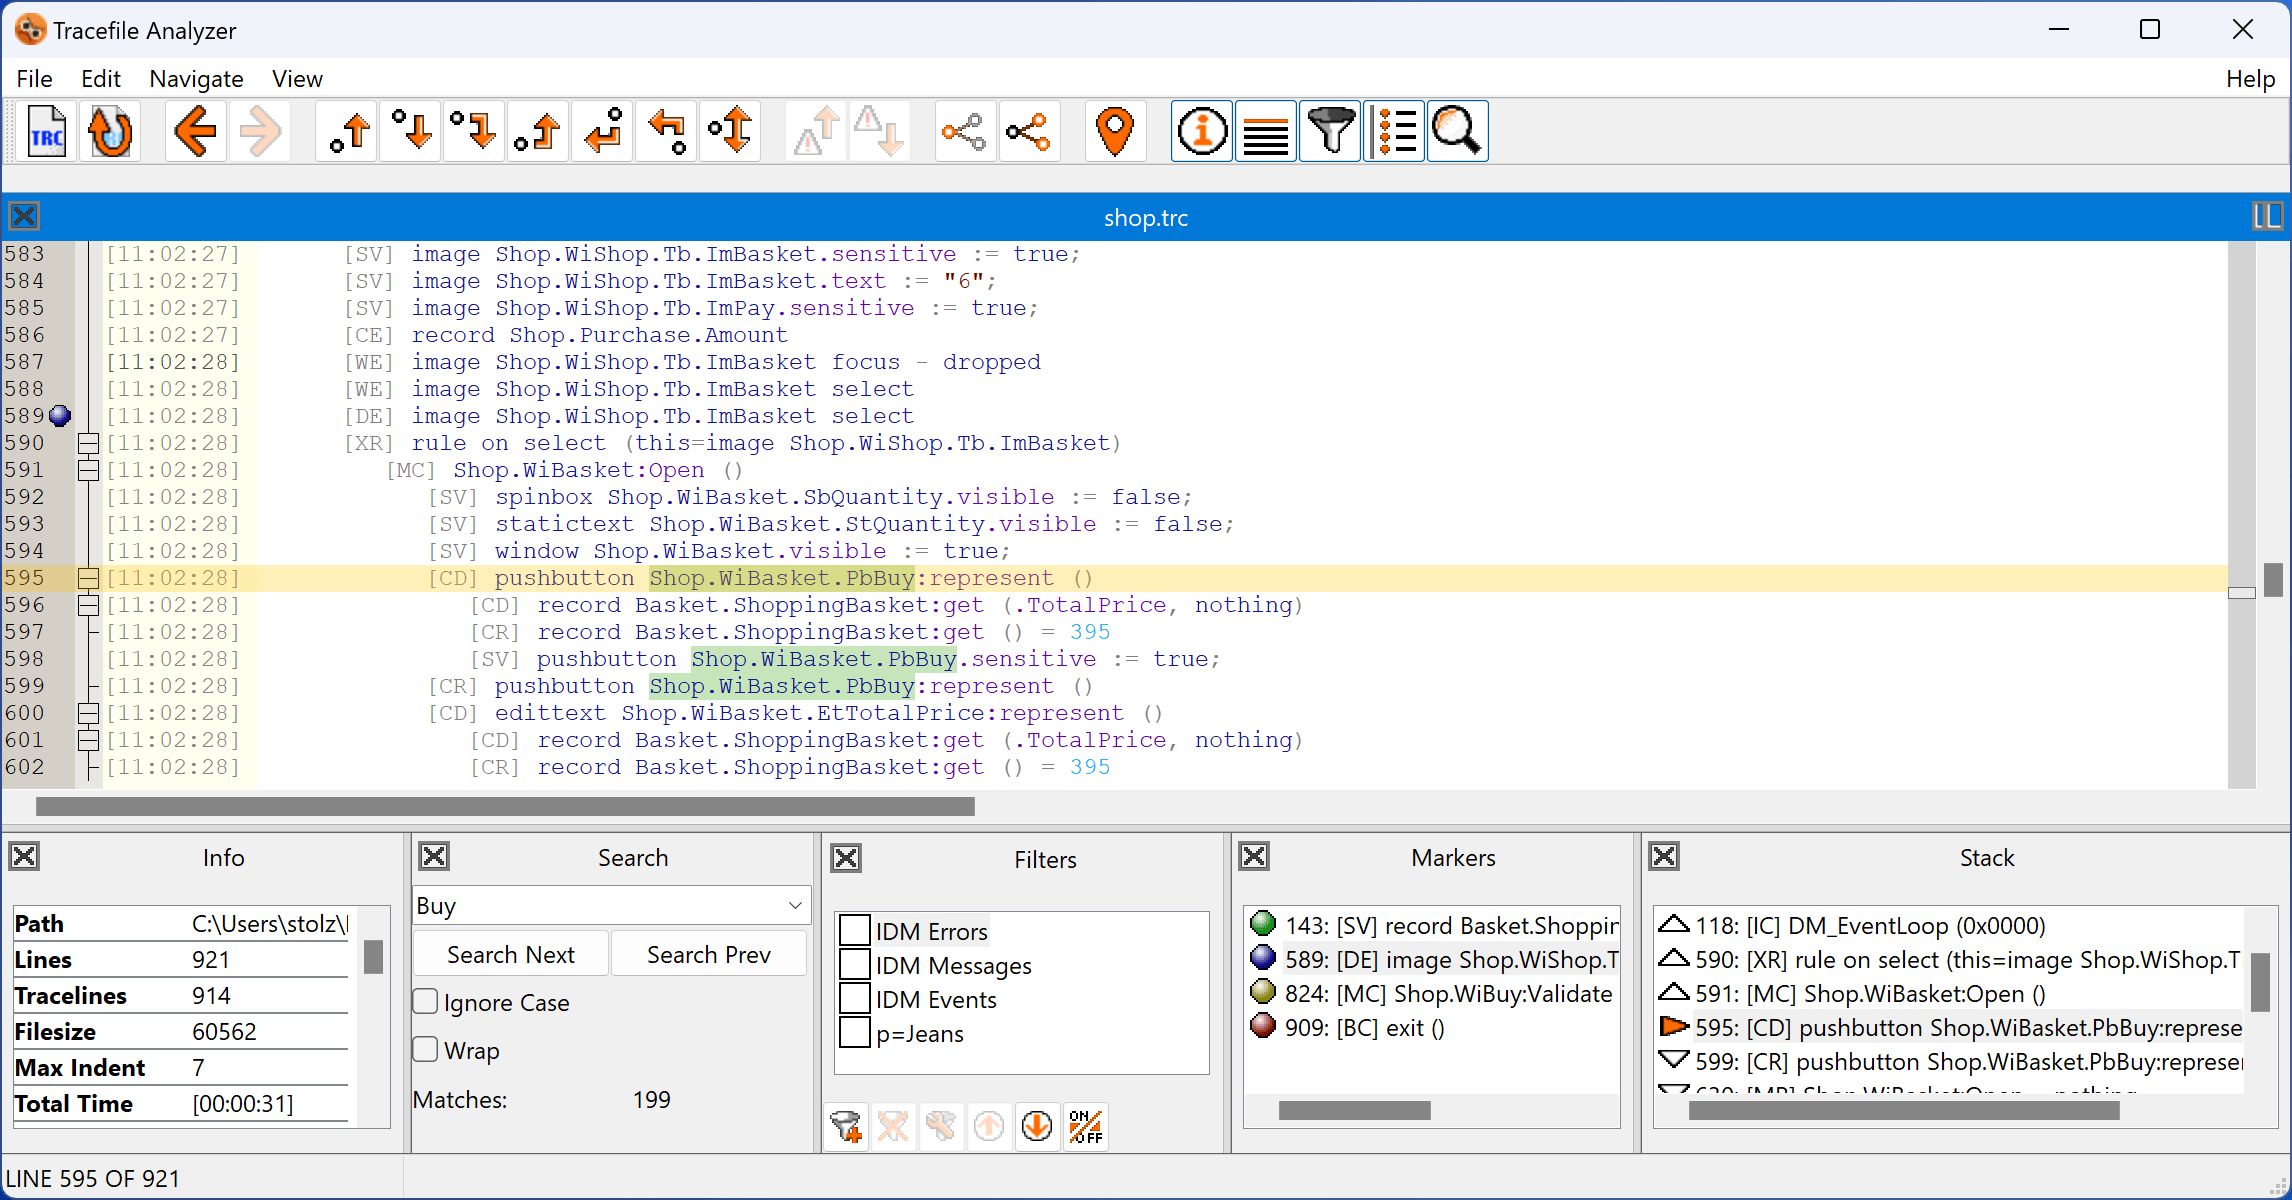2292x1200 pixels.
Task: Go back with the left orange arrow
Action: (195, 132)
